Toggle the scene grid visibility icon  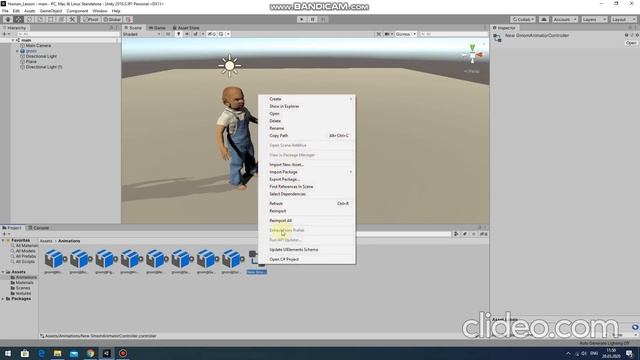pos(221,34)
